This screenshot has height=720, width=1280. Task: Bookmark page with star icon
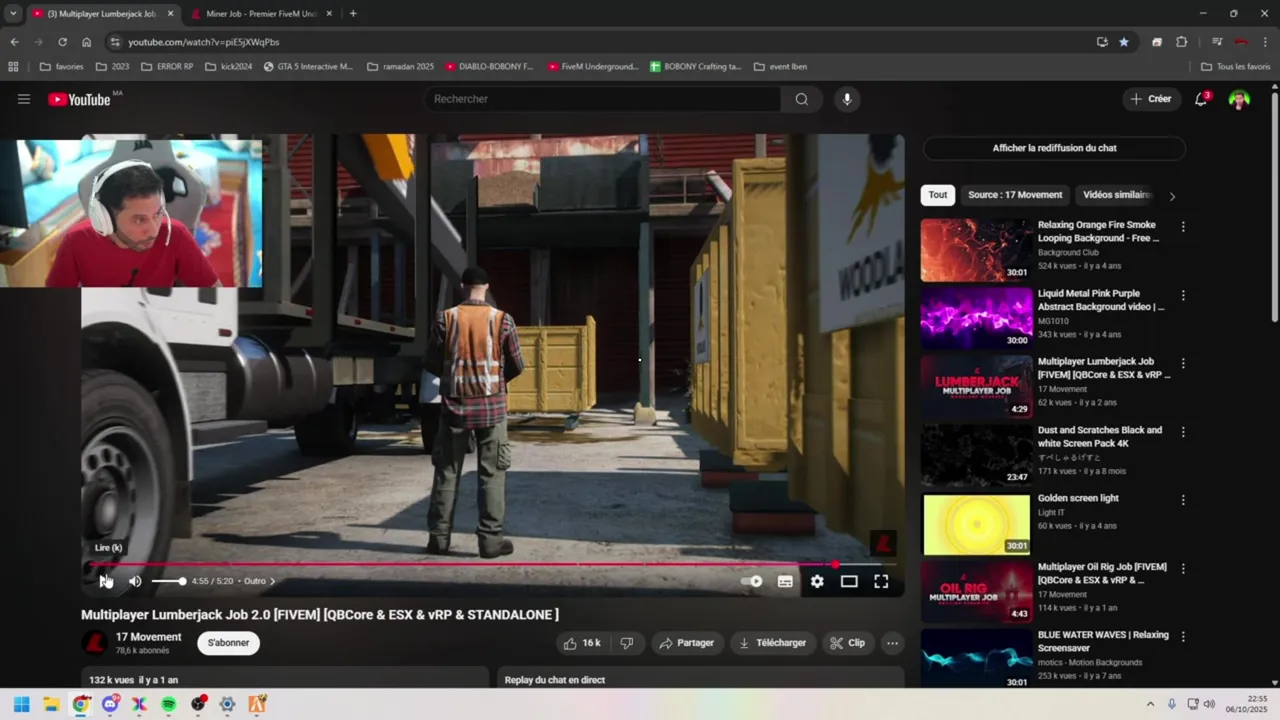click(1124, 42)
